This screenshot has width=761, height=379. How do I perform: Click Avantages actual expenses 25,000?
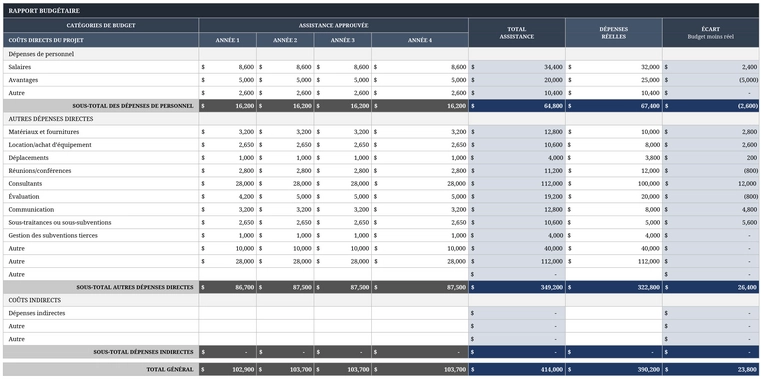(614, 80)
